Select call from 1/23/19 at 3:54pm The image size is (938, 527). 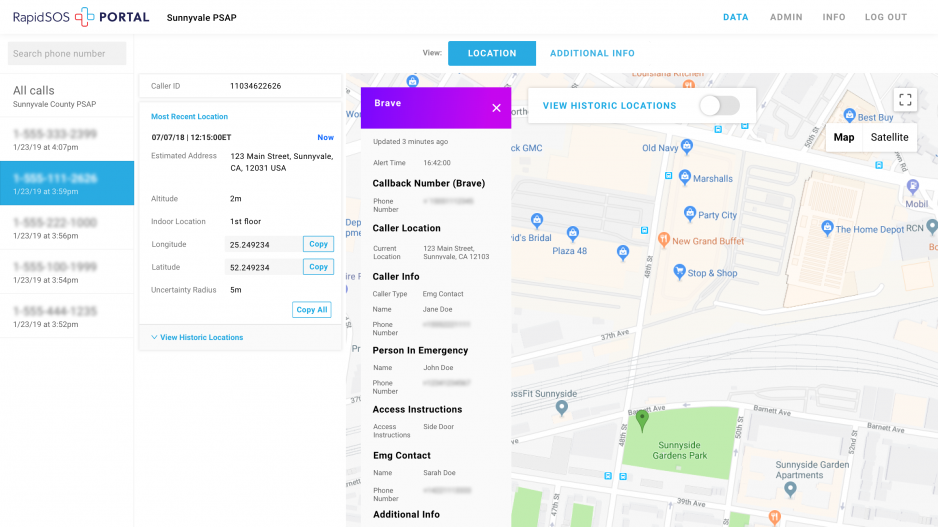point(67,272)
